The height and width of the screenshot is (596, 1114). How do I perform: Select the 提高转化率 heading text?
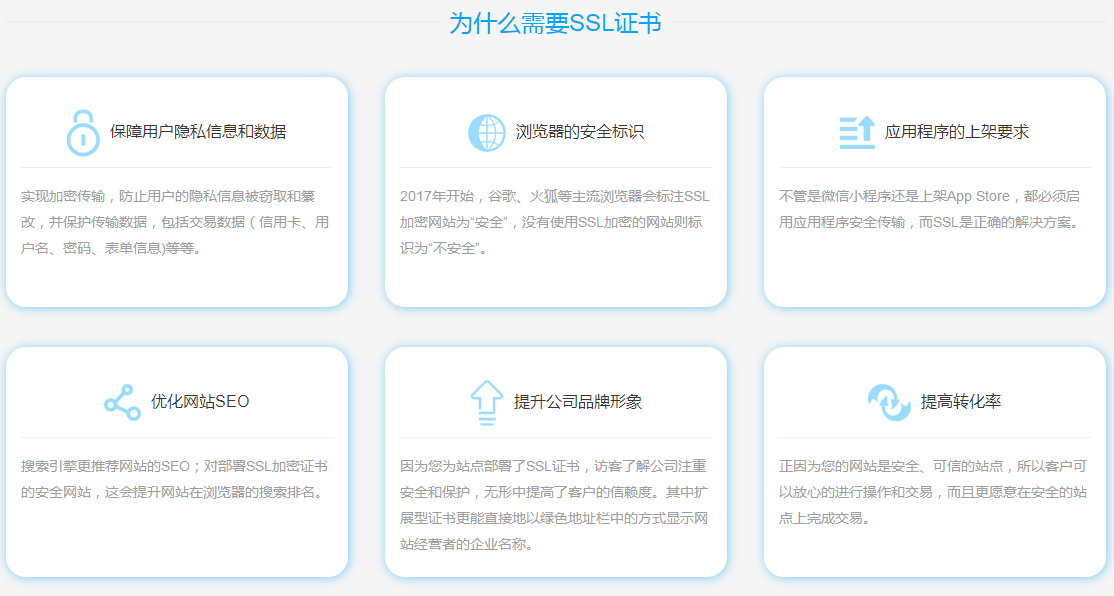960,402
